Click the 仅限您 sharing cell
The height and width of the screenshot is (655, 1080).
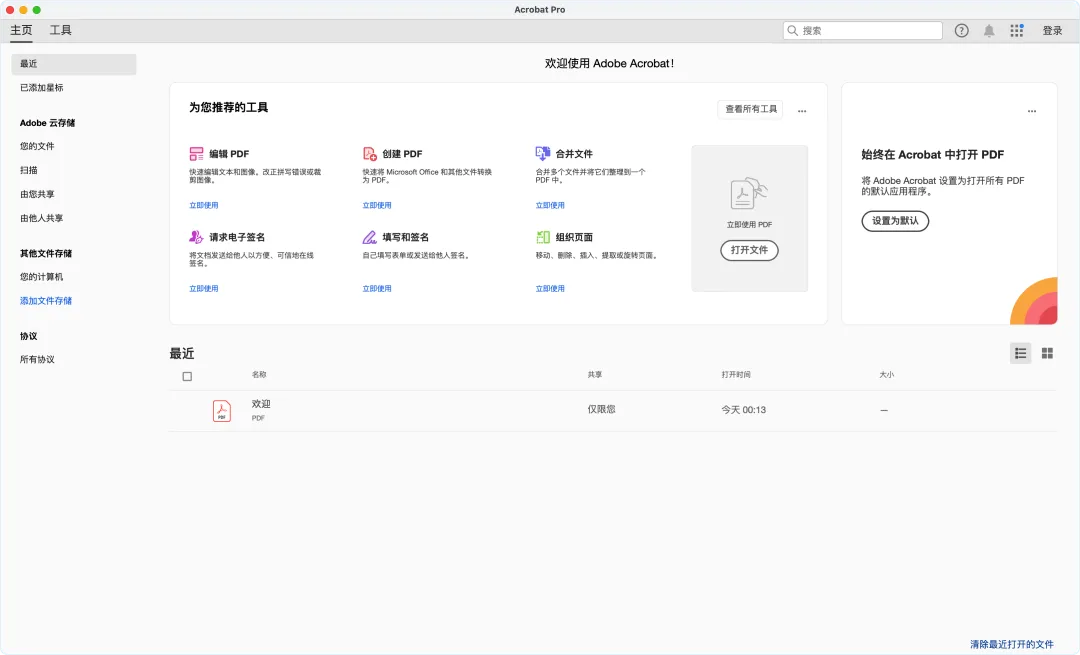[601, 409]
